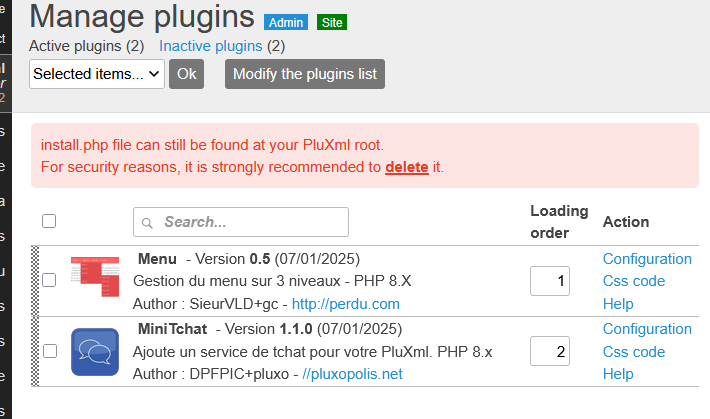
Task: Toggle the select-all plugins checkbox
Action: [49, 221]
